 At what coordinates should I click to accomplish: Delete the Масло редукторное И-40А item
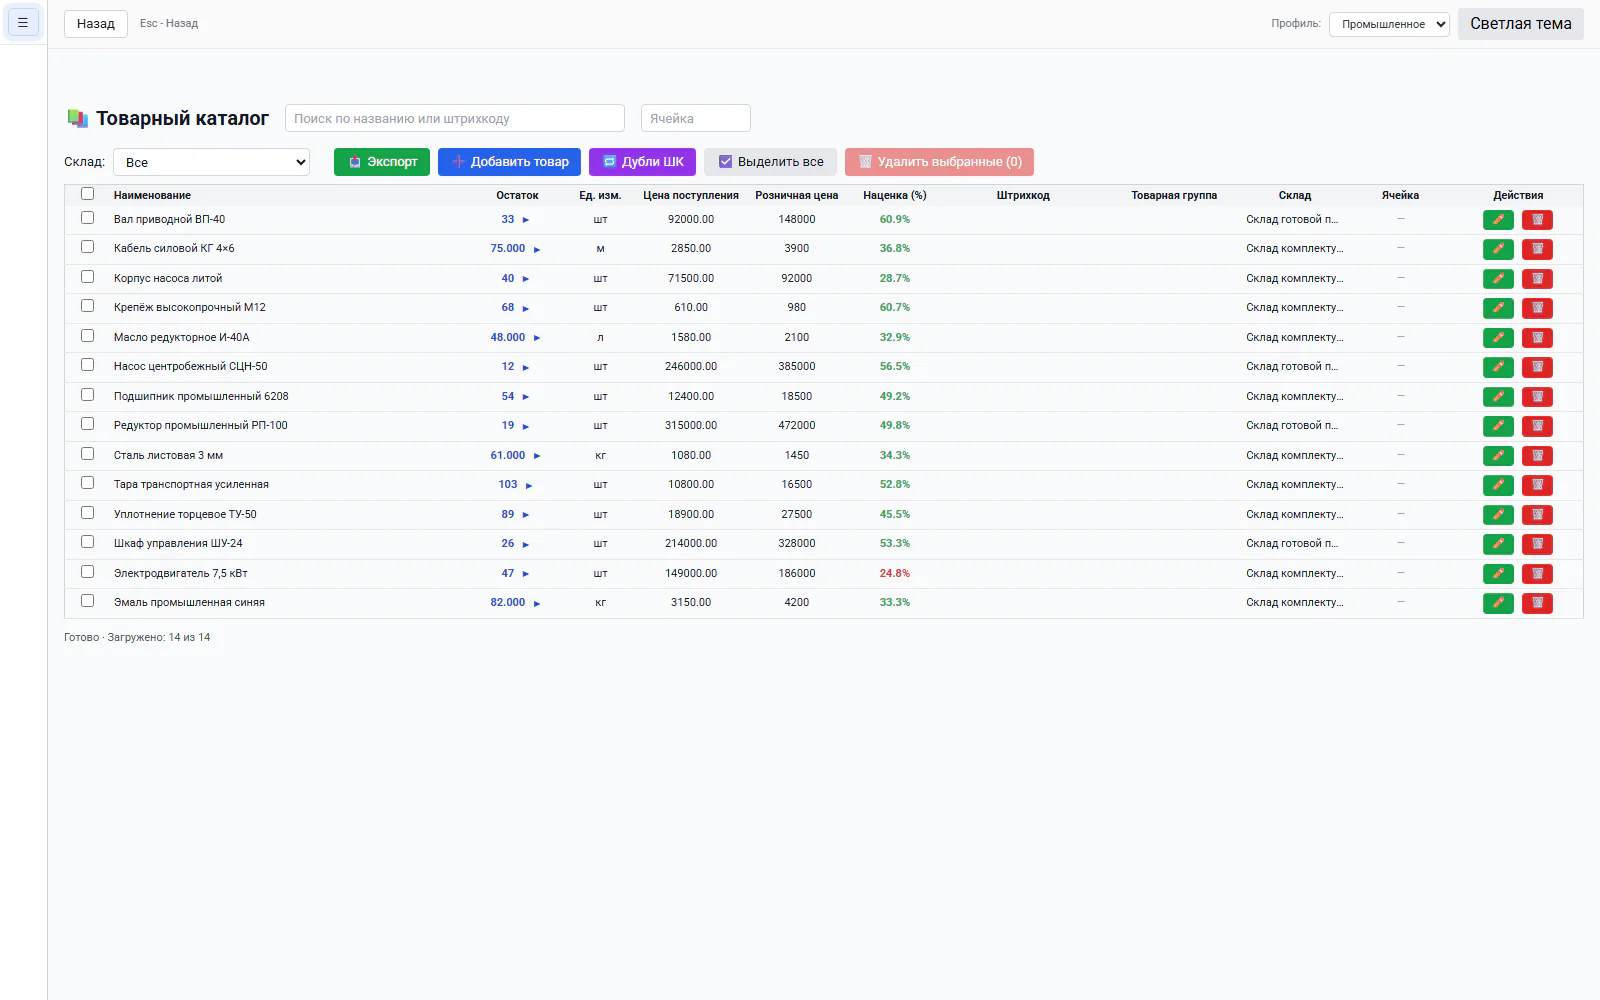coord(1537,338)
